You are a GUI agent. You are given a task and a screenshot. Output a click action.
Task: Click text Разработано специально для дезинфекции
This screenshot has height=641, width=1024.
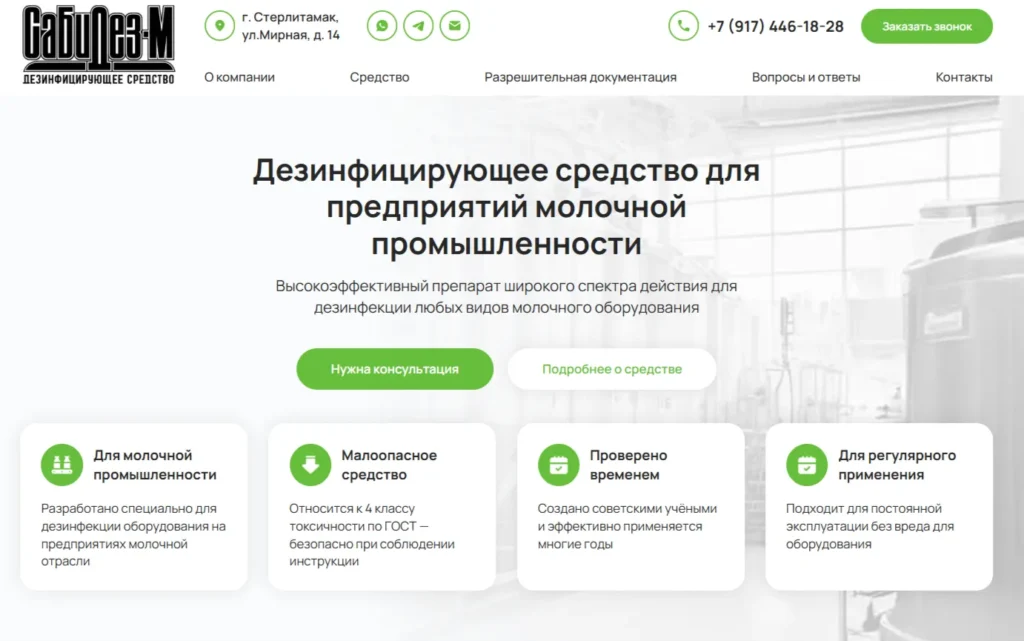click(133, 535)
